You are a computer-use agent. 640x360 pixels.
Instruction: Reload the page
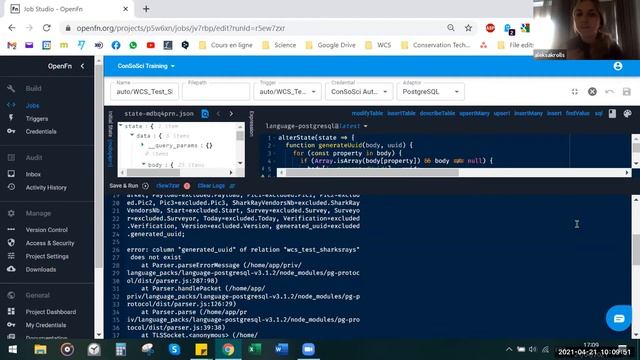[x=47, y=28]
